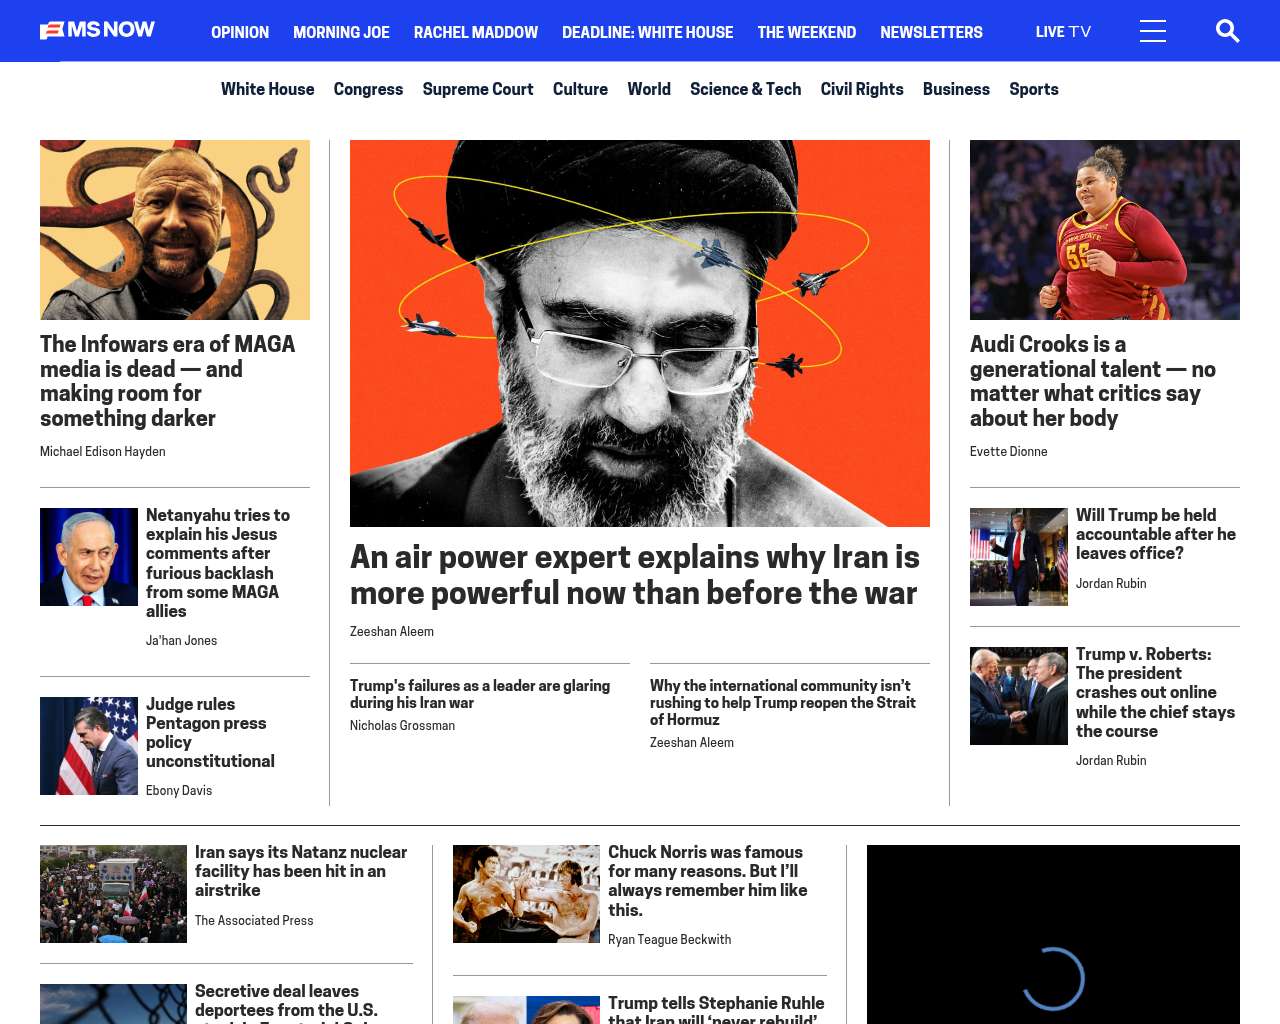Read the Strait of Hormuz story

[x=783, y=702]
